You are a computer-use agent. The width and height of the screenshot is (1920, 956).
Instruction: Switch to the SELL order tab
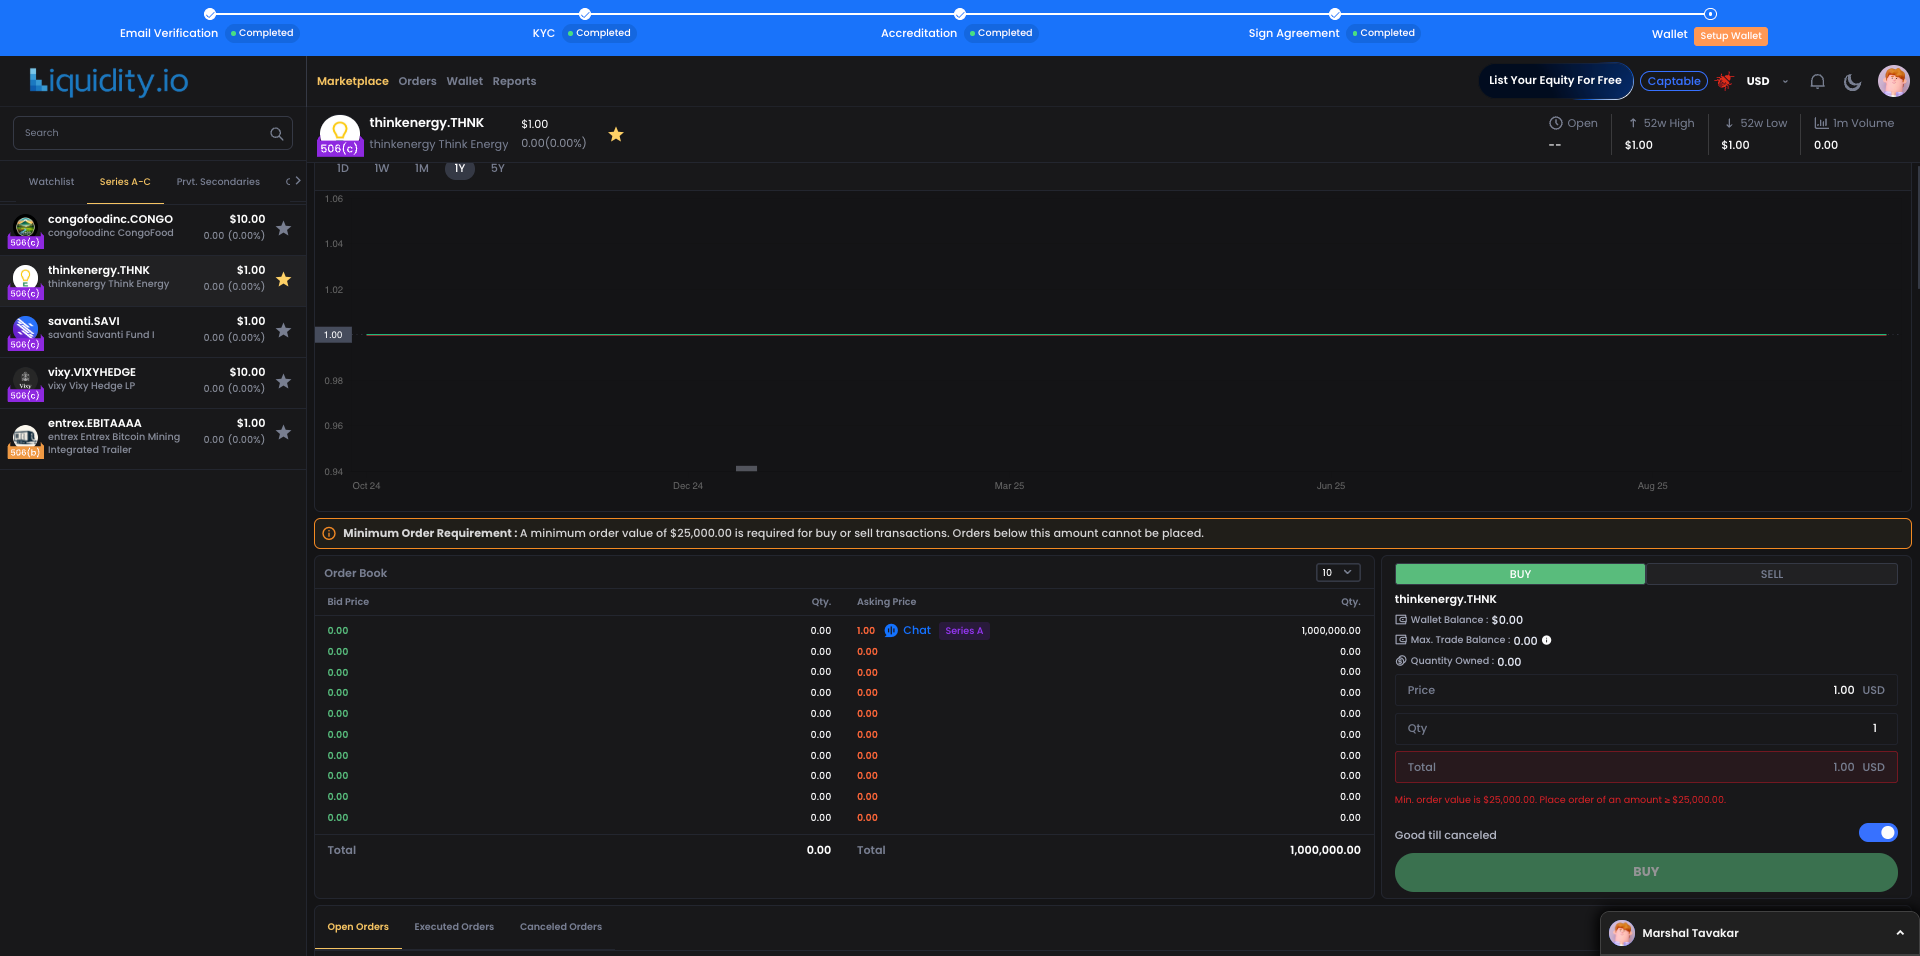pyautogui.click(x=1772, y=574)
